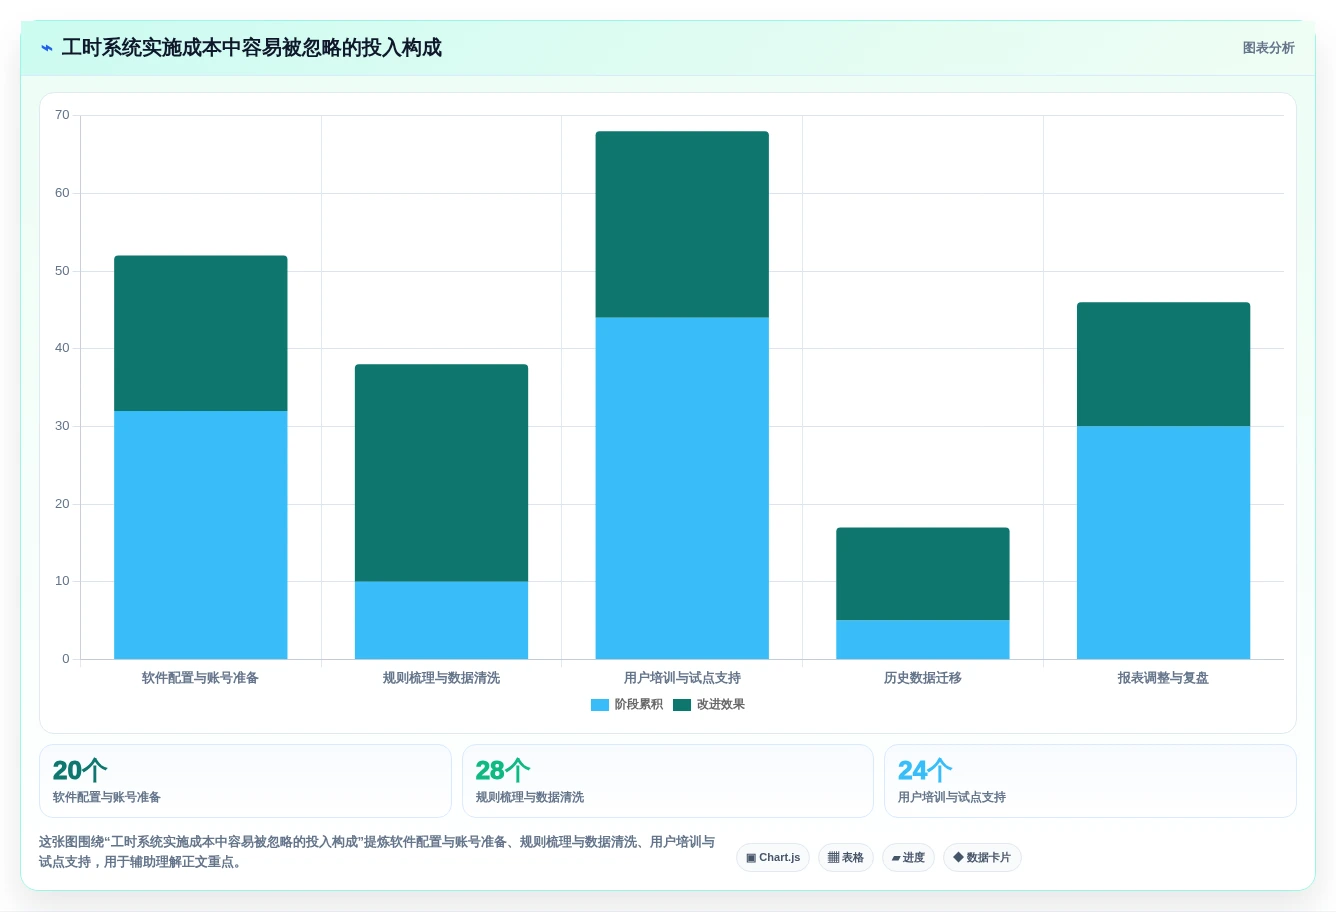1336x912 pixels.
Task: Click the 改进效果 legend label text
Action: coord(721,705)
